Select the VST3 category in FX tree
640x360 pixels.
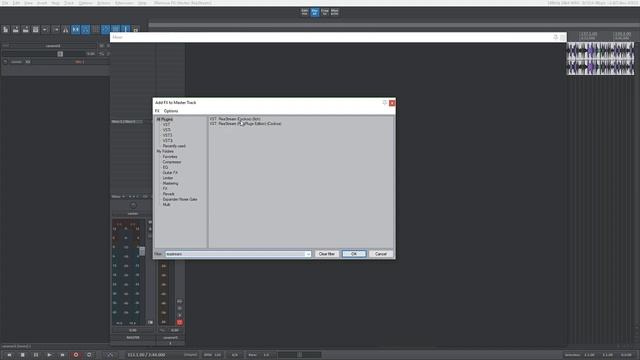[167, 135]
